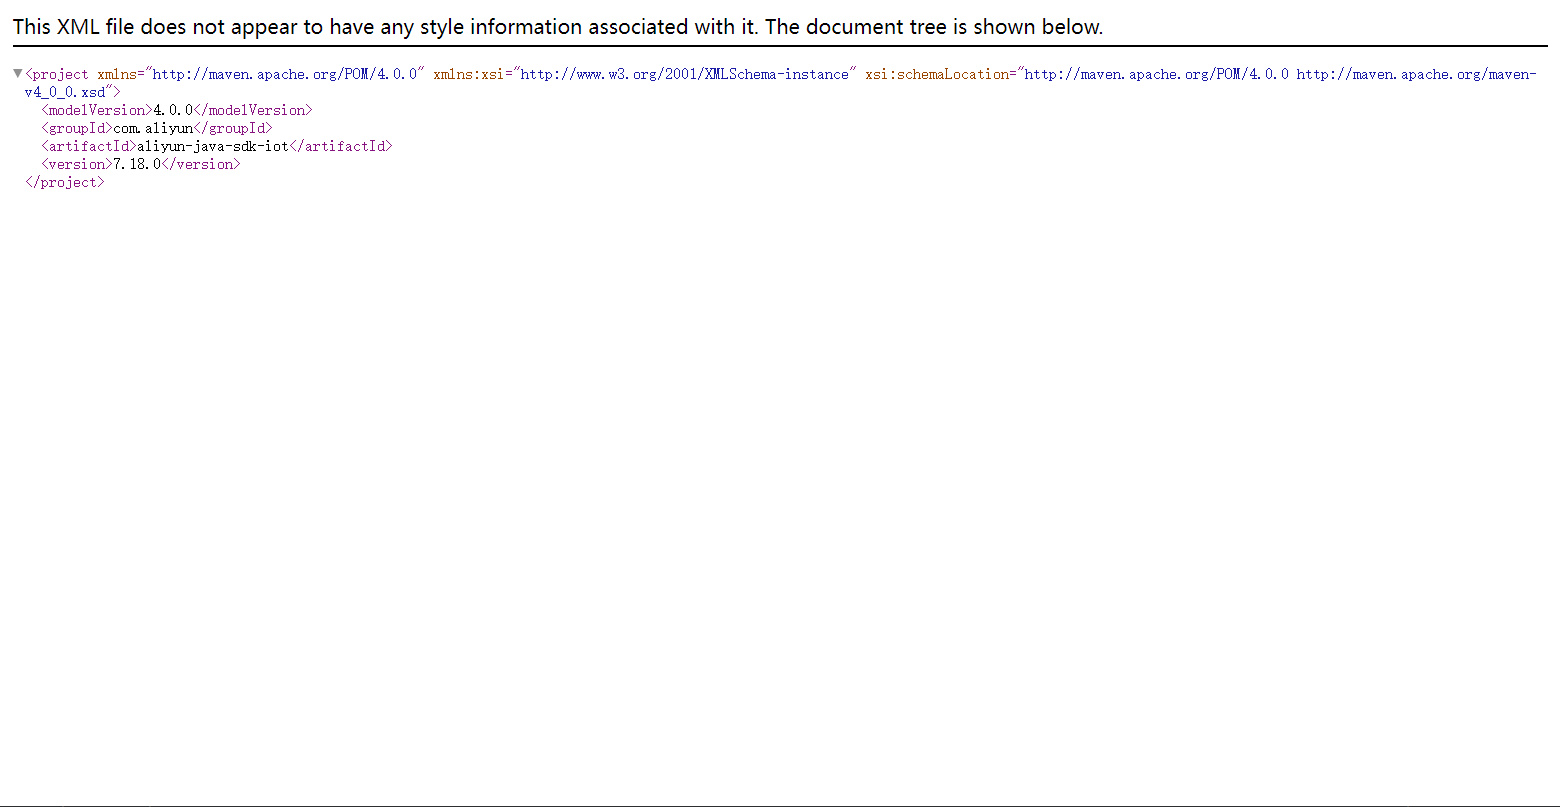Select the version value 7.18.0
The height and width of the screenshot is (807, 1560).
click(137, 164)
